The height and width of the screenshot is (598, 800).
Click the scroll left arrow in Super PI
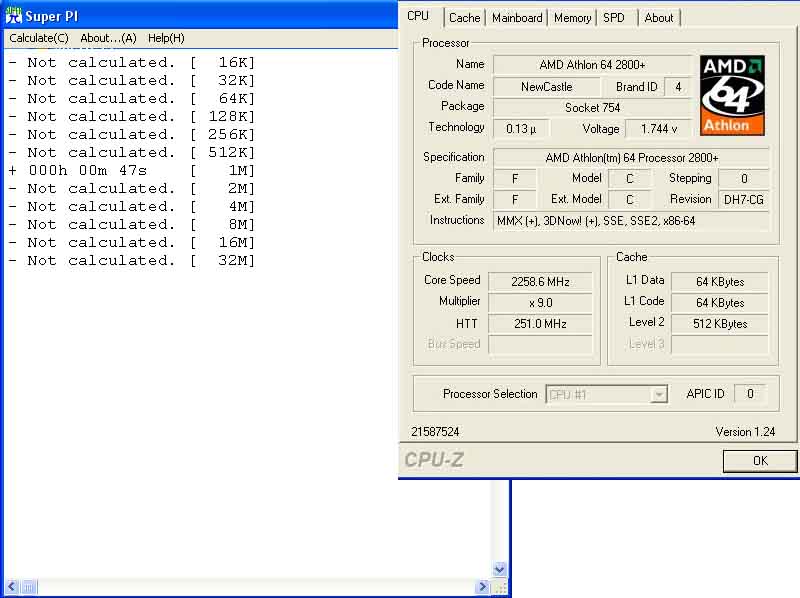pos(11,587)
